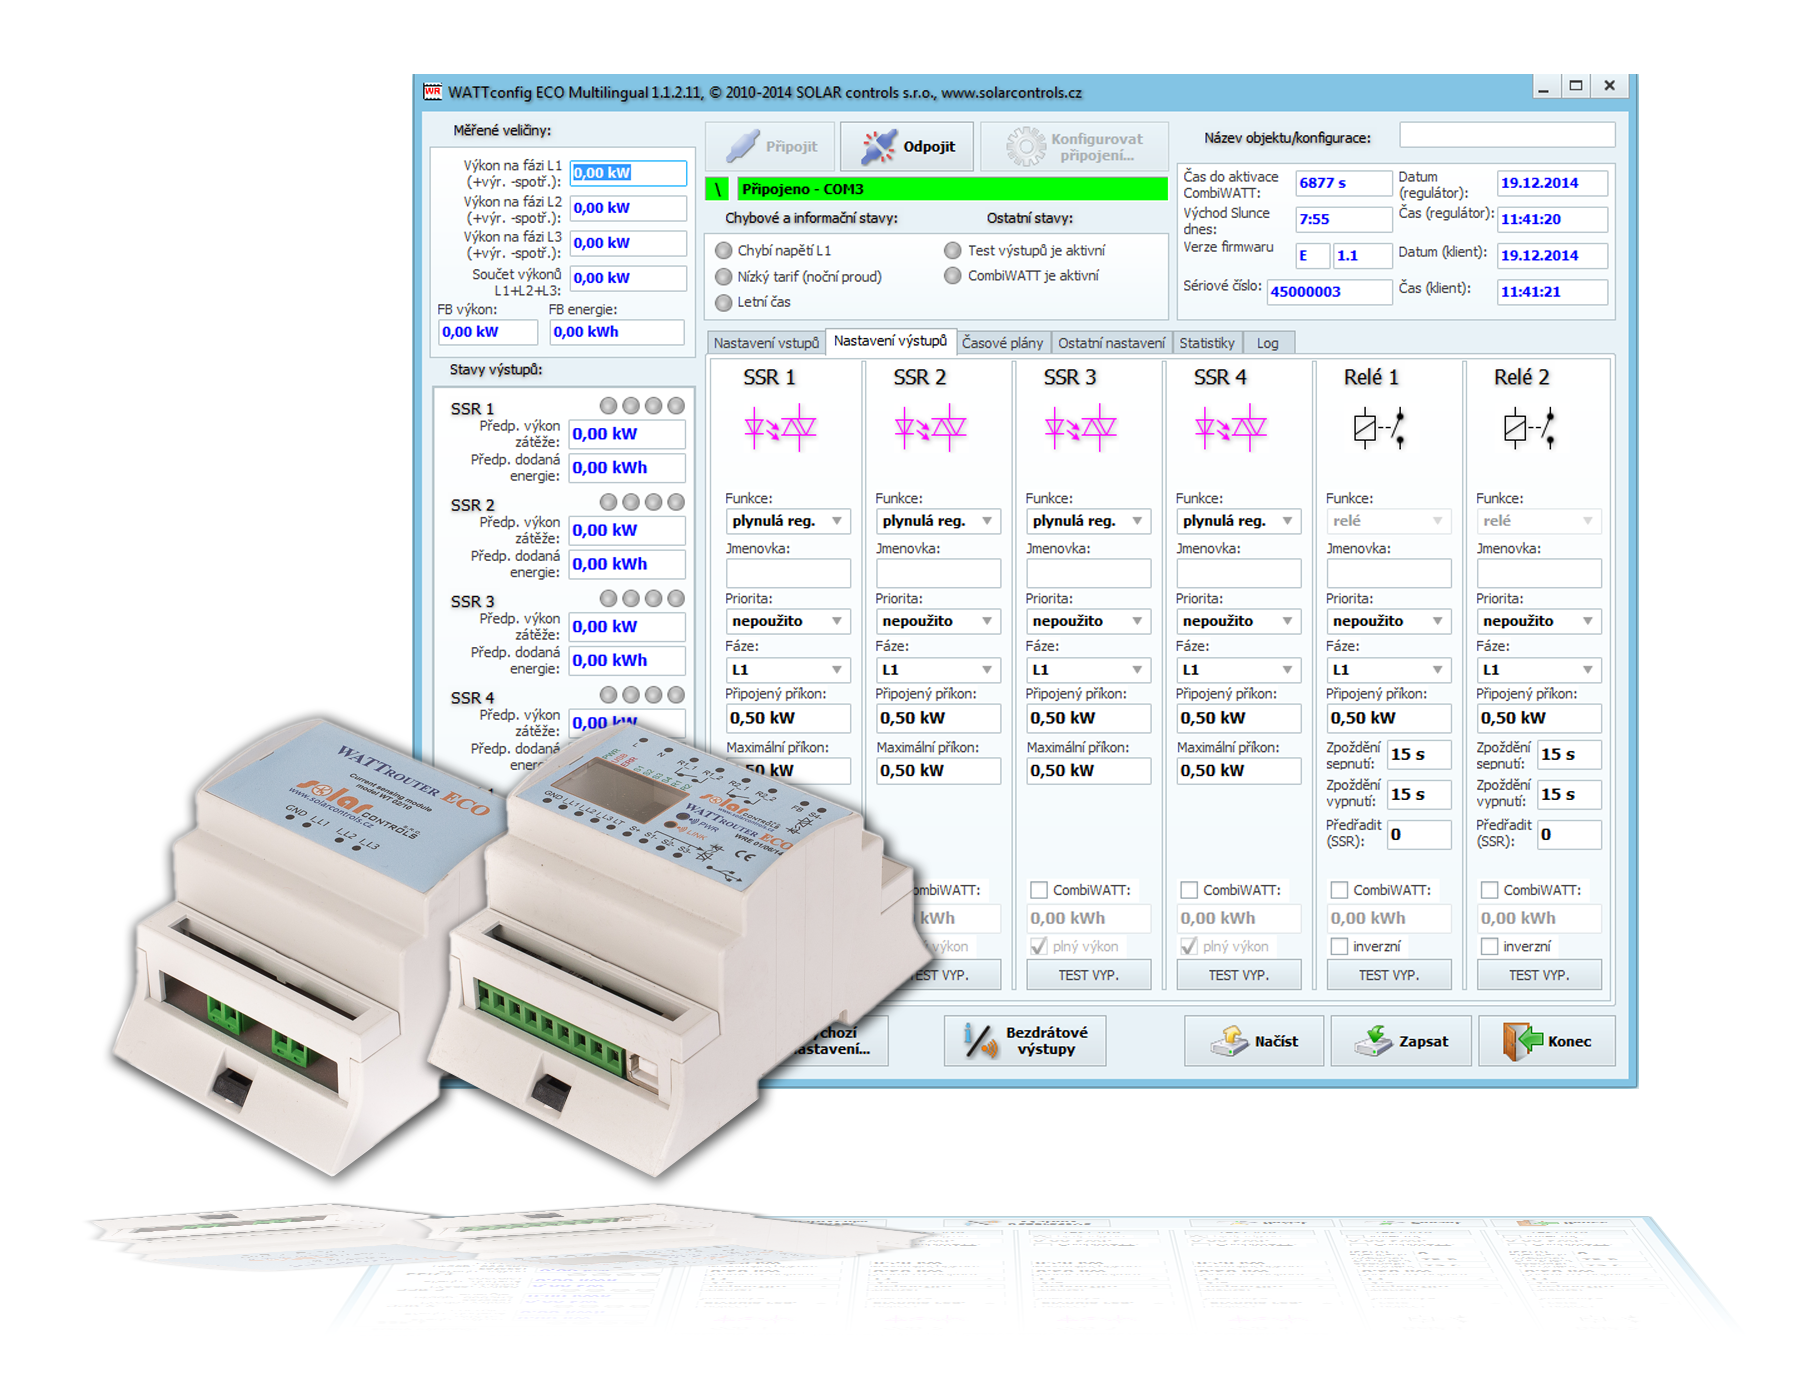Enable CombiWATT checkbox for Relé 2
The width and height of the screenshot is (1800, 1400).
click(1489, 890)
